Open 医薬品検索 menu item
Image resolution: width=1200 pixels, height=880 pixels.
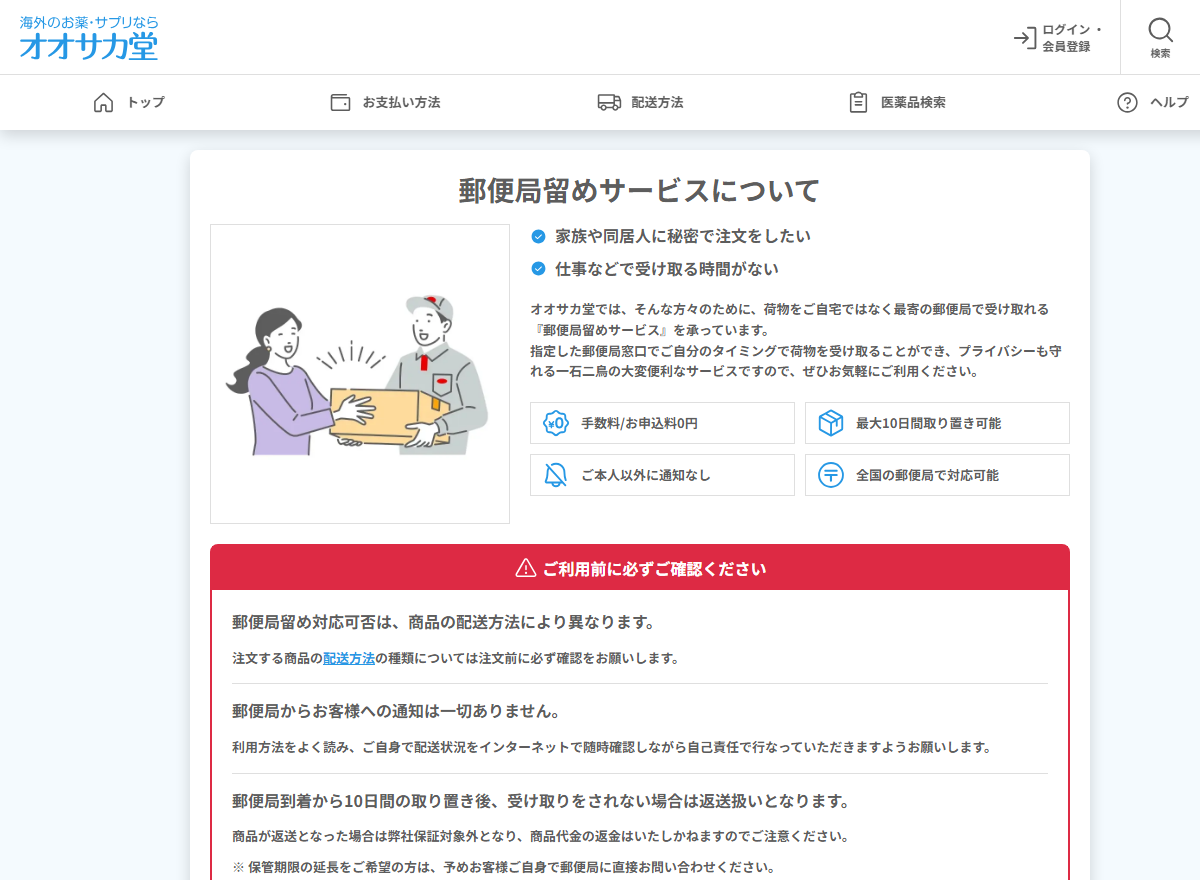913,102
